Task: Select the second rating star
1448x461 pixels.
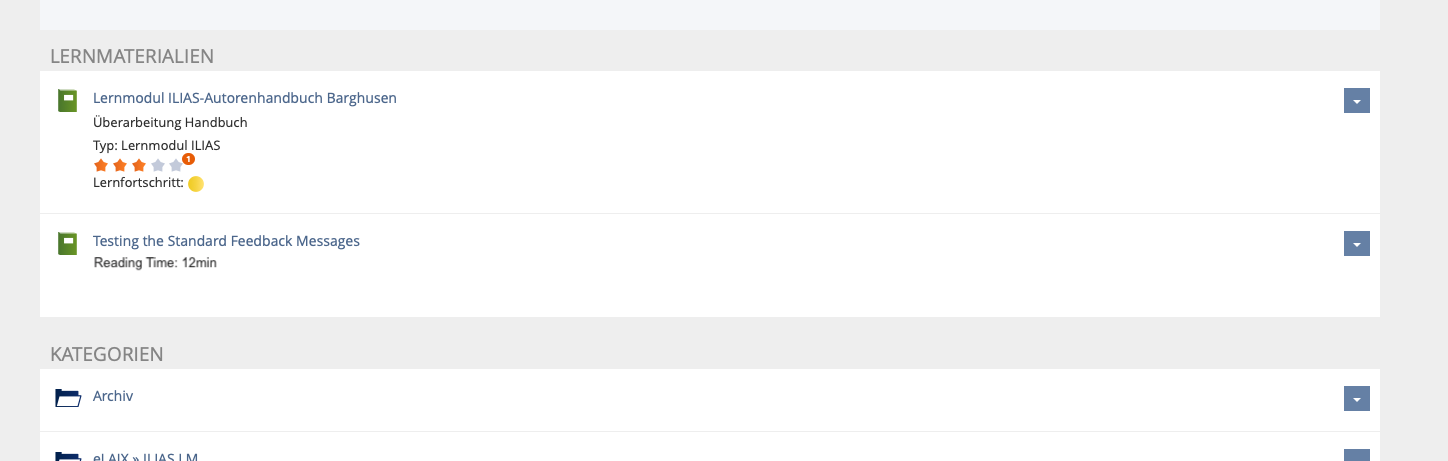Action: 119,165
